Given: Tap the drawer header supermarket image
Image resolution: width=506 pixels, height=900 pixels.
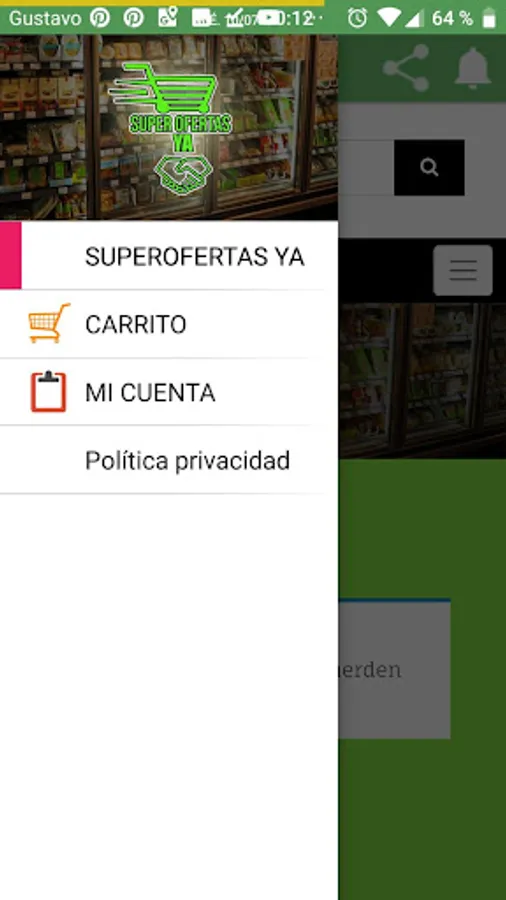Looking at the screenshot, I should click(x=169, y=127).
